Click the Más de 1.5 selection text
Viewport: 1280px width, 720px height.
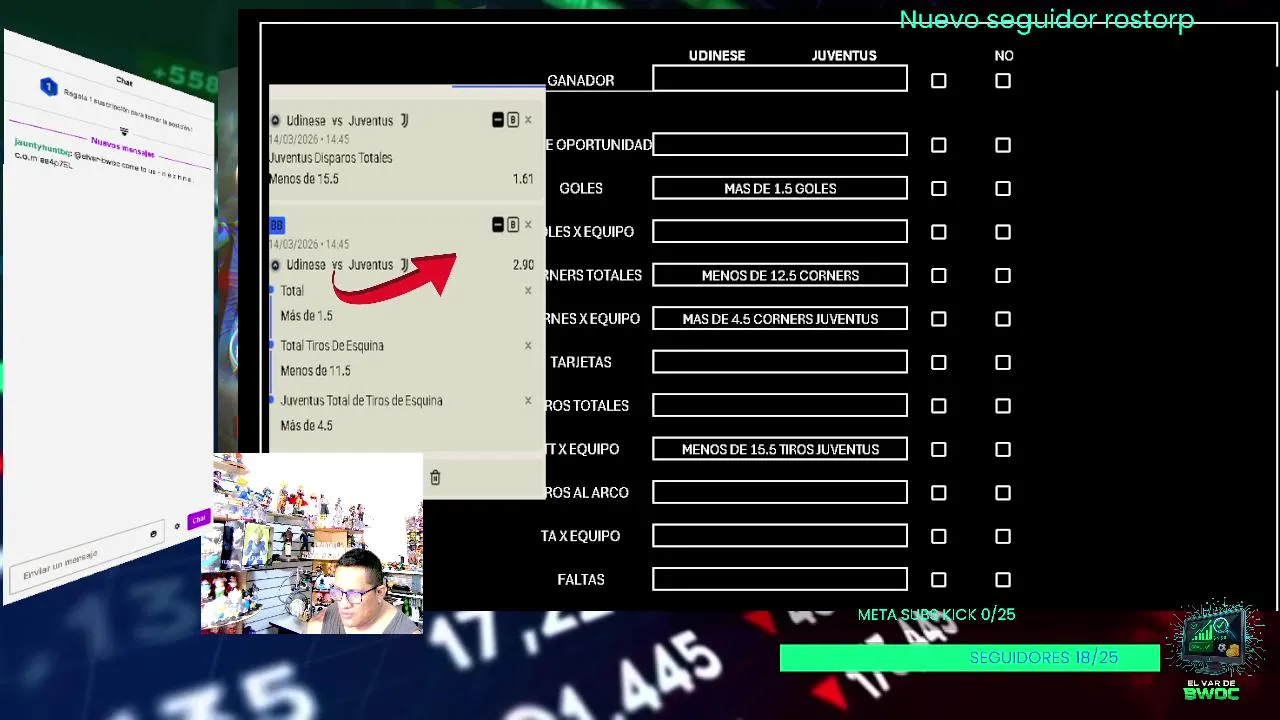[306, 316]
